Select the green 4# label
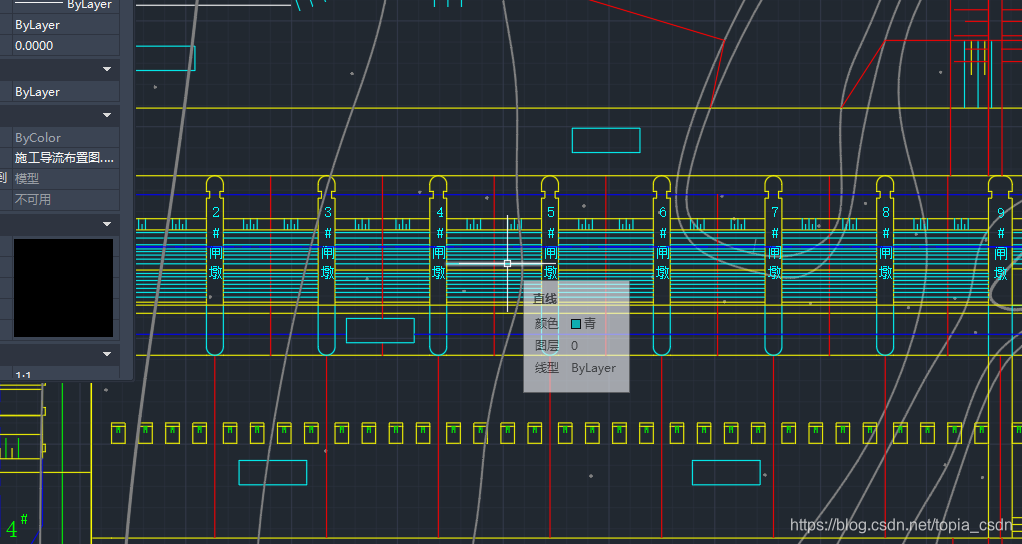The image size is (1022, 544). pos(17,528)
